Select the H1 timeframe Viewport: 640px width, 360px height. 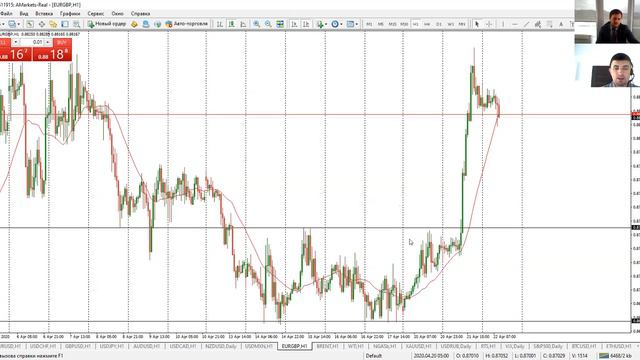point(416,24)
